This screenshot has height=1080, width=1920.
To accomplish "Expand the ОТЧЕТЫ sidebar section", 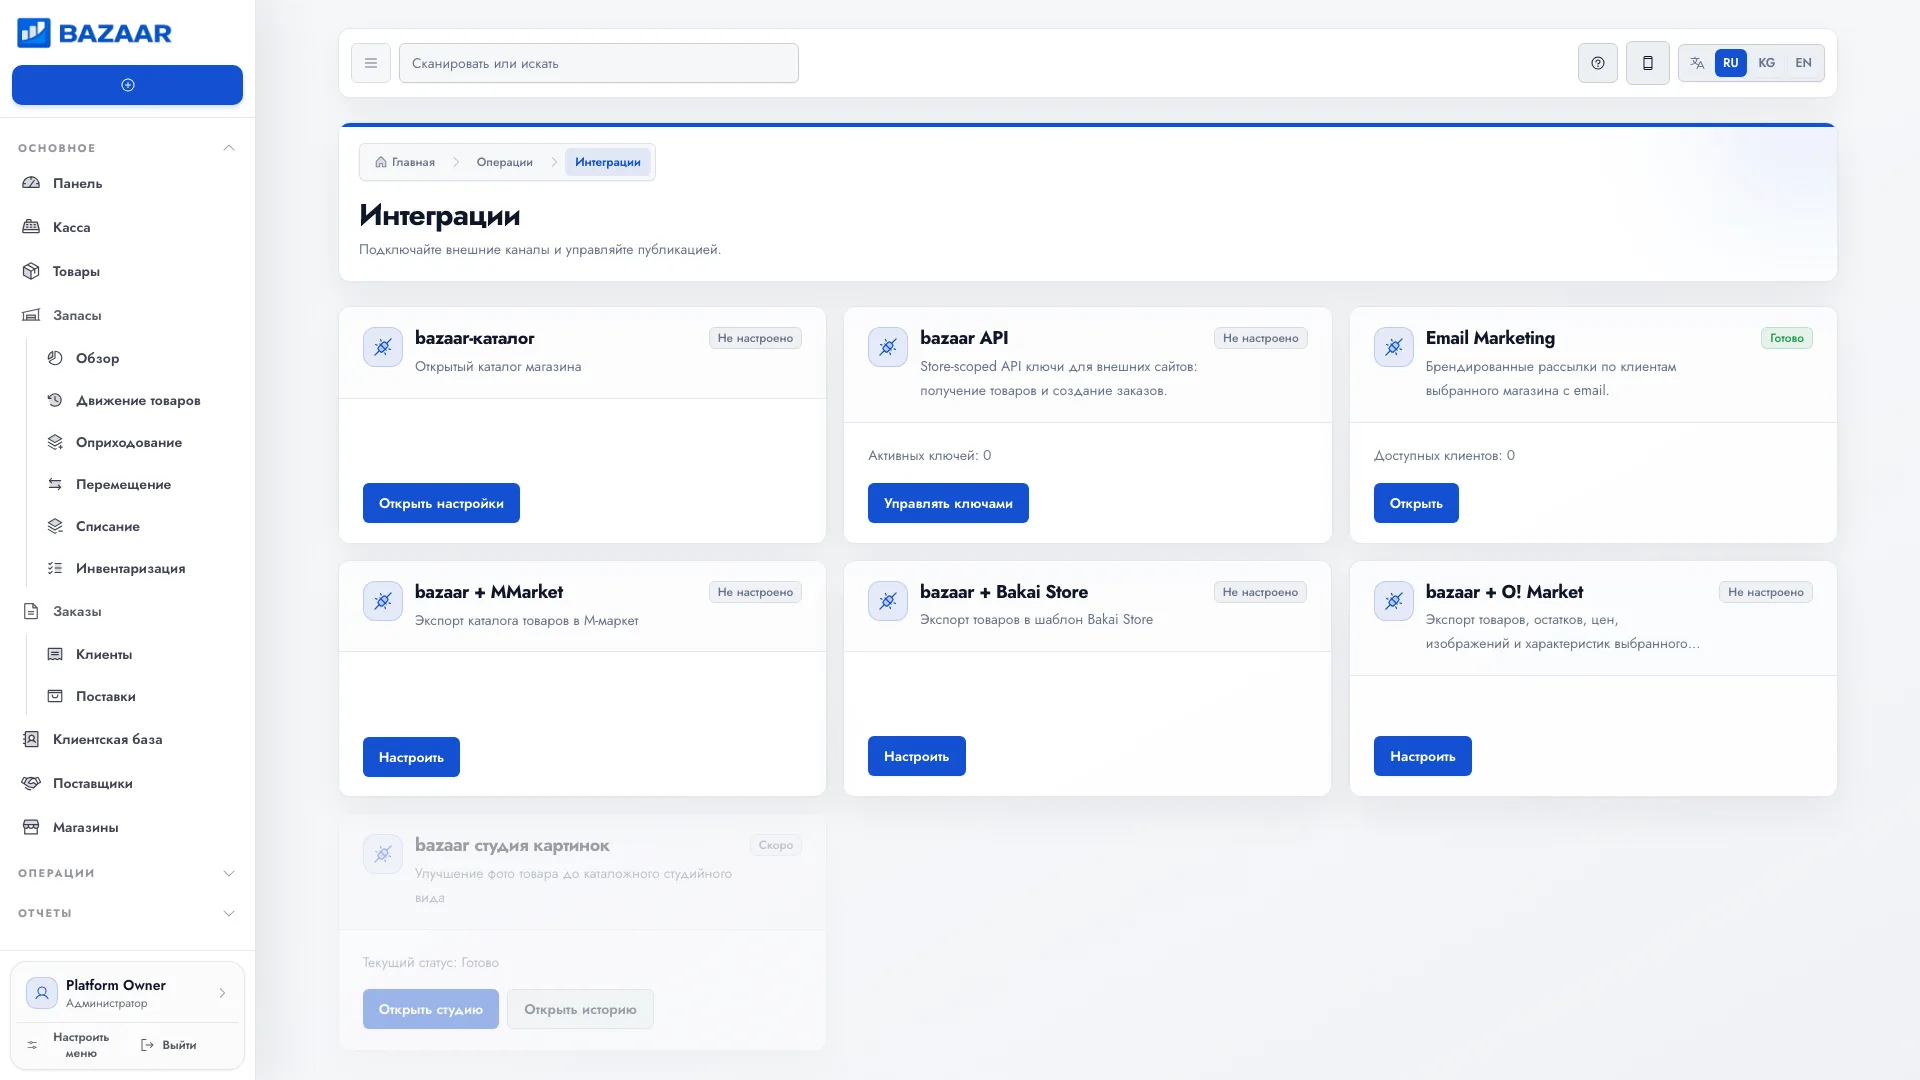I will tap(127, 913).
